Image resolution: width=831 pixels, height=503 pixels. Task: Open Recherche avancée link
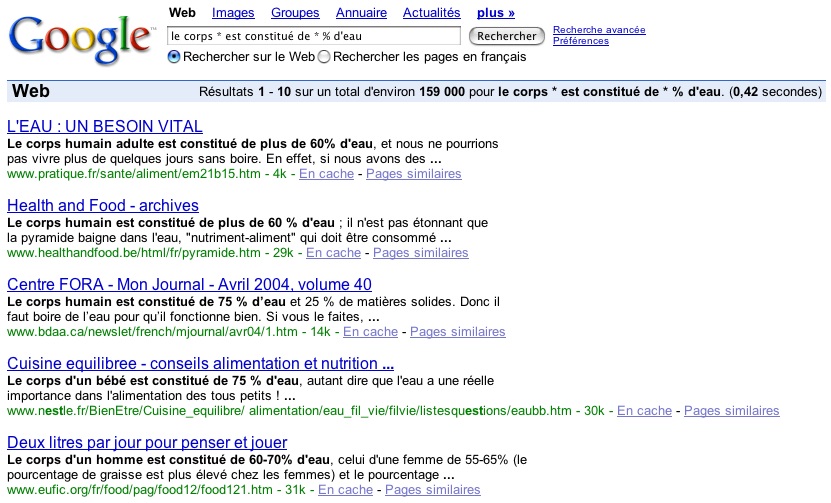coord(599,30)
